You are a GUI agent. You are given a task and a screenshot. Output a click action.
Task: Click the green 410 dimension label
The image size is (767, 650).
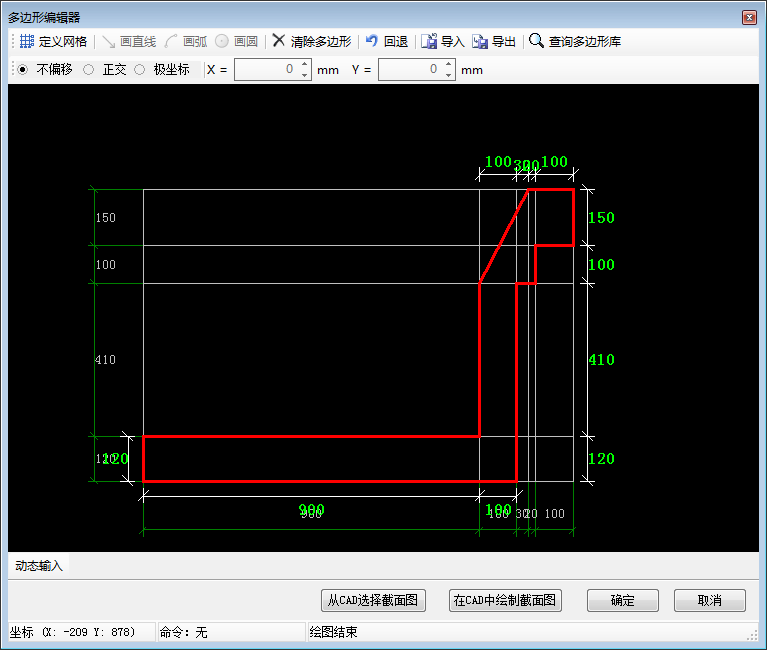[601, 360]
